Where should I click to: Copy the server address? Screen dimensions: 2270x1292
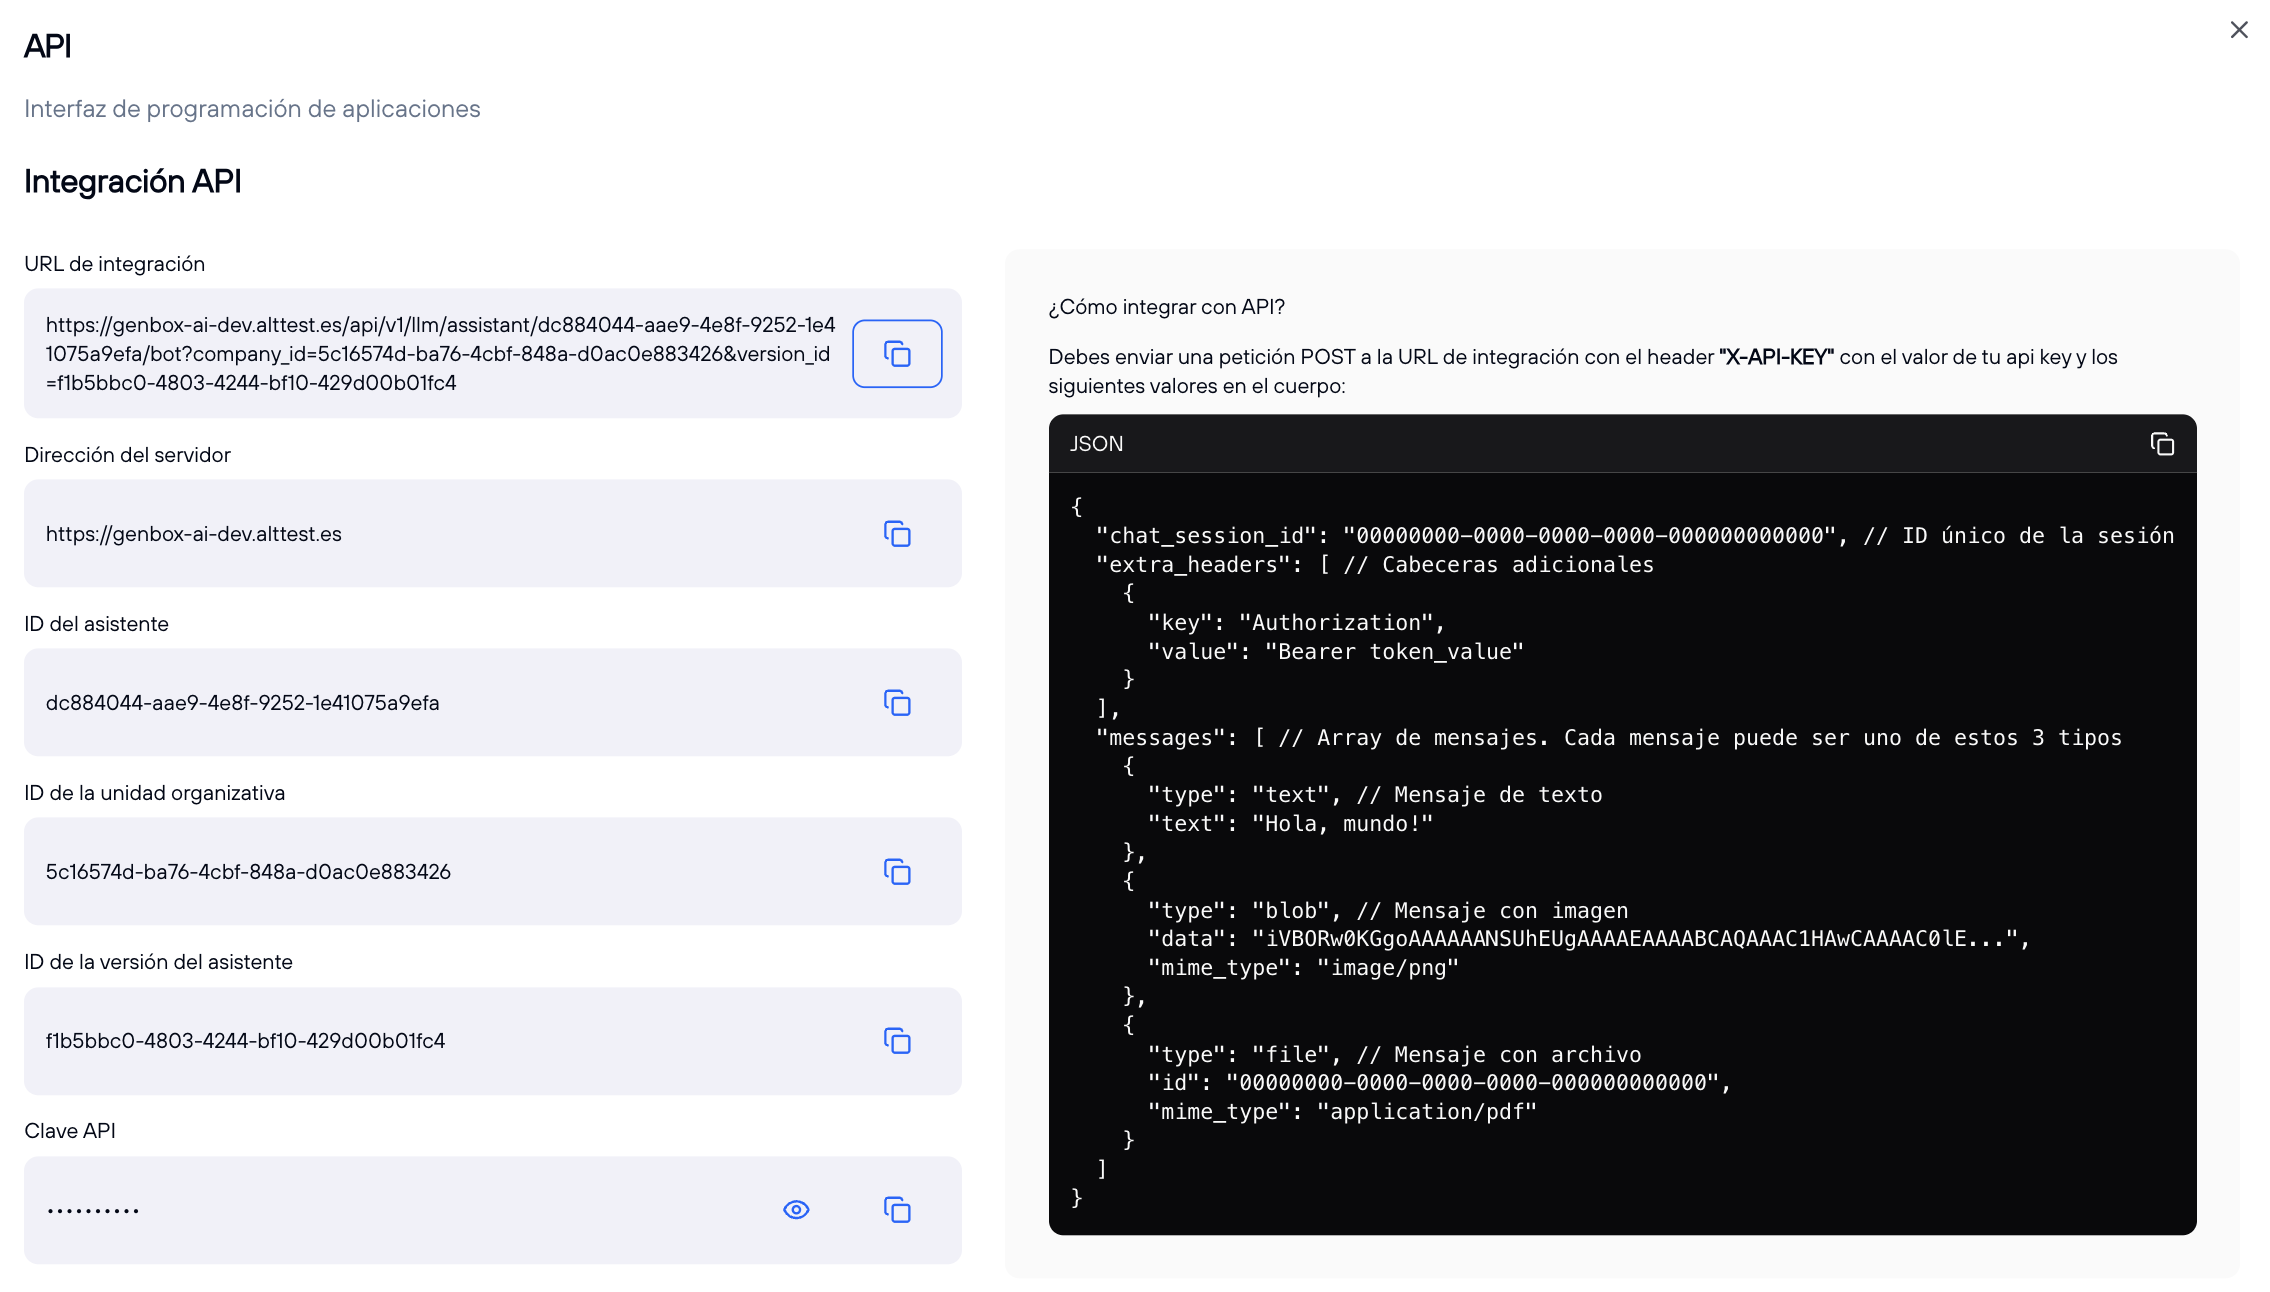tap(896, 534)
